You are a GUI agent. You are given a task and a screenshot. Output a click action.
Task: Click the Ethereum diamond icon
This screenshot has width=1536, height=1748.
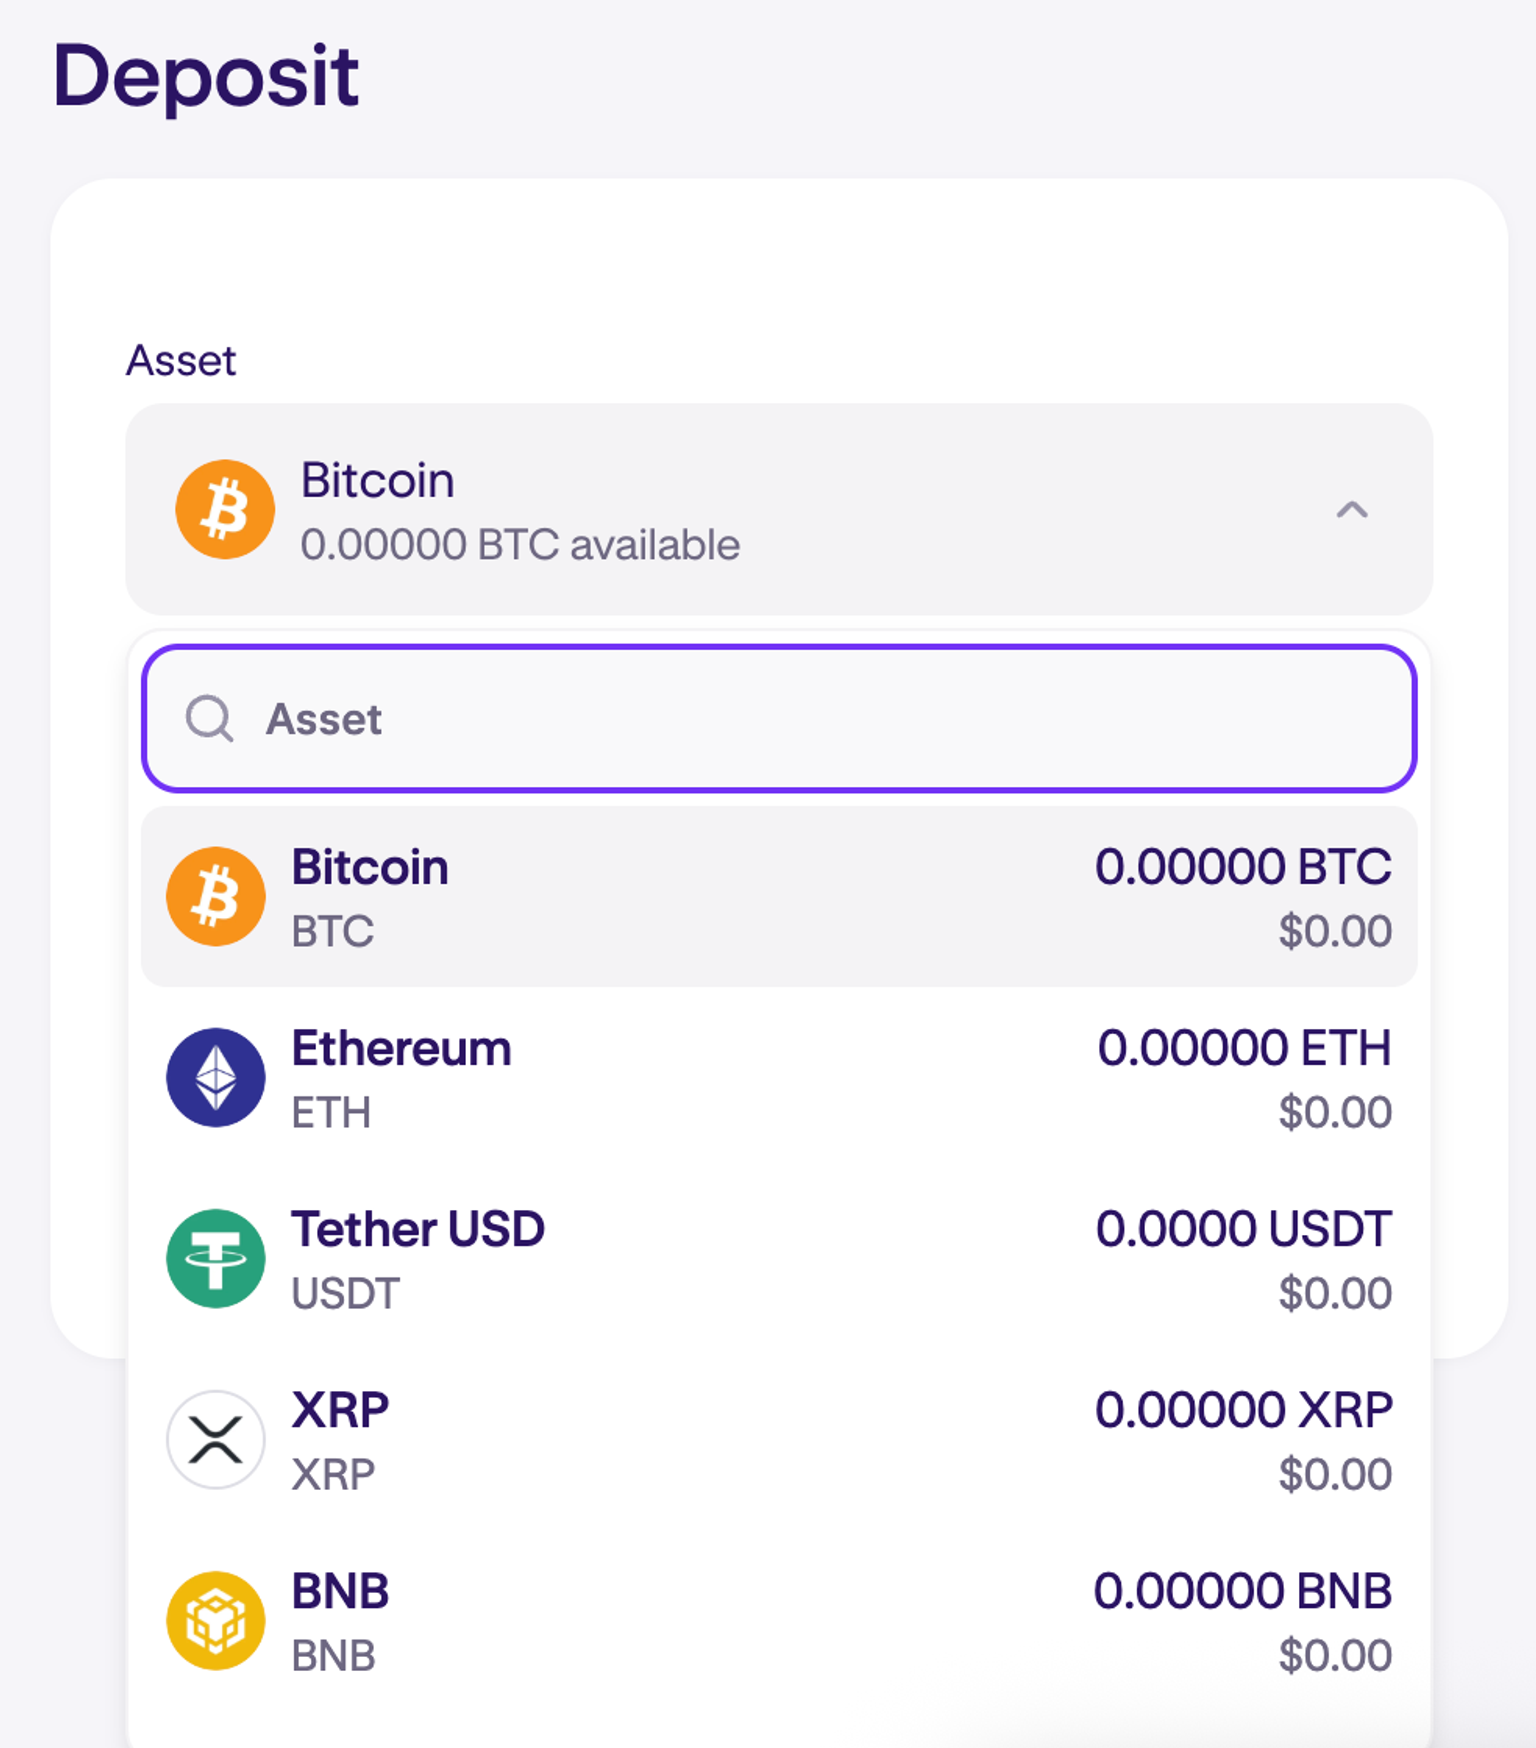[215, 1077]
